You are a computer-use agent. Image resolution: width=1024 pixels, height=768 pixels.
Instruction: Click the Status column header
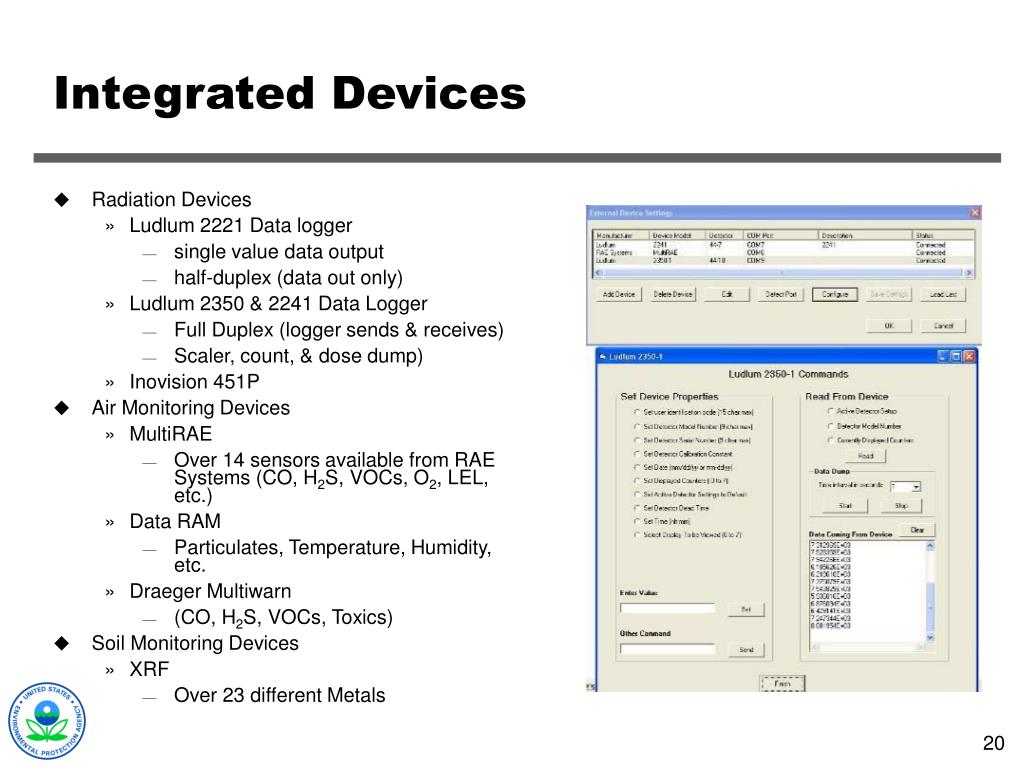click(943, 235)
